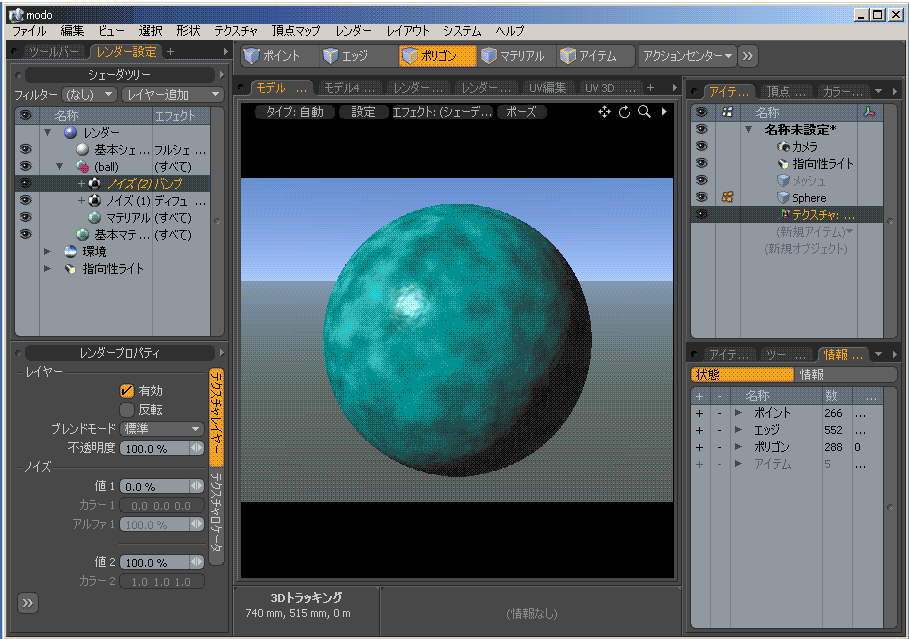Expand the 環境 tree item

[x=47, y=252]
